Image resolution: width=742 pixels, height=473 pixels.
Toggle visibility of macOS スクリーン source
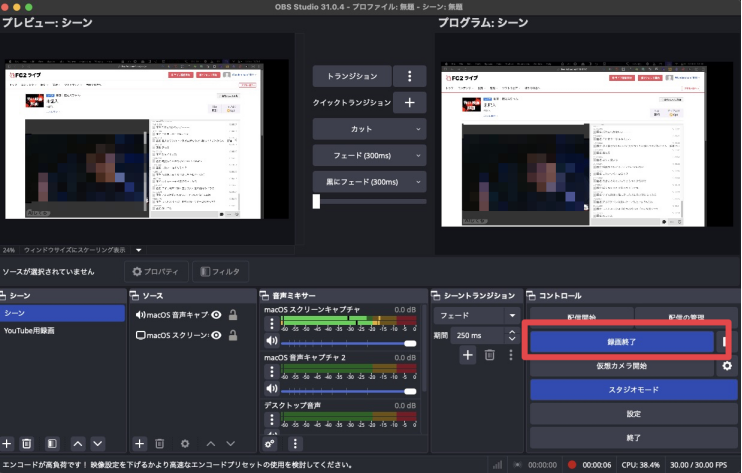pyautogui.click(x=216, y=335)
